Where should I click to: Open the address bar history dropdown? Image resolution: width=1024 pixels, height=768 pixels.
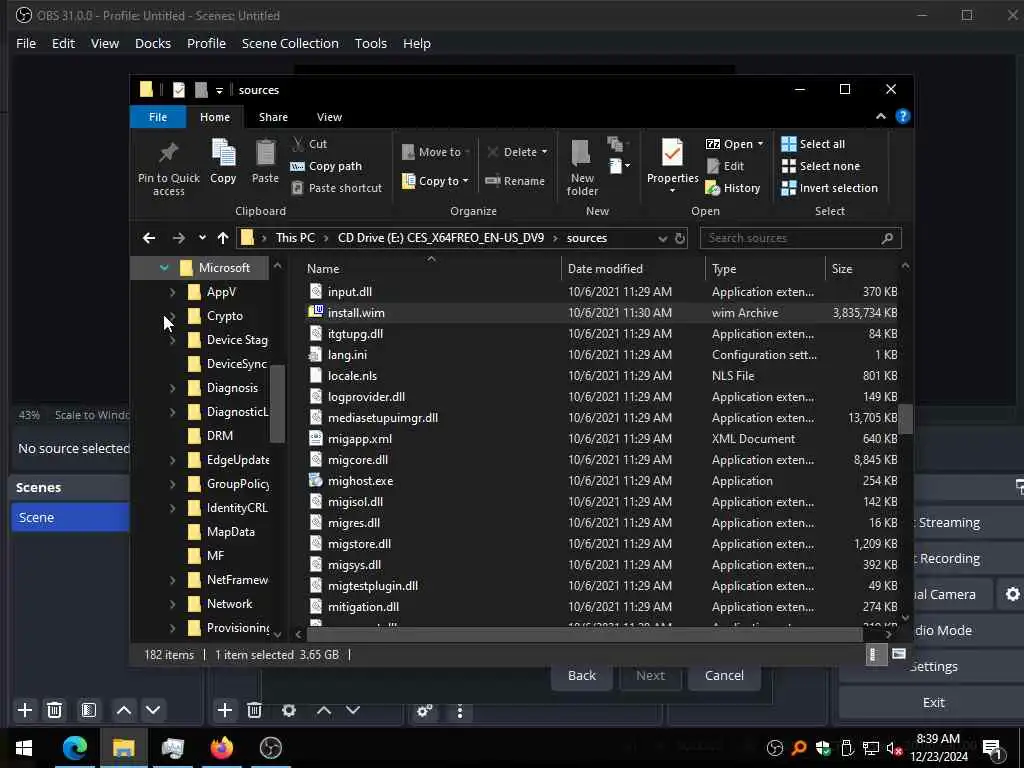point(663,238)
